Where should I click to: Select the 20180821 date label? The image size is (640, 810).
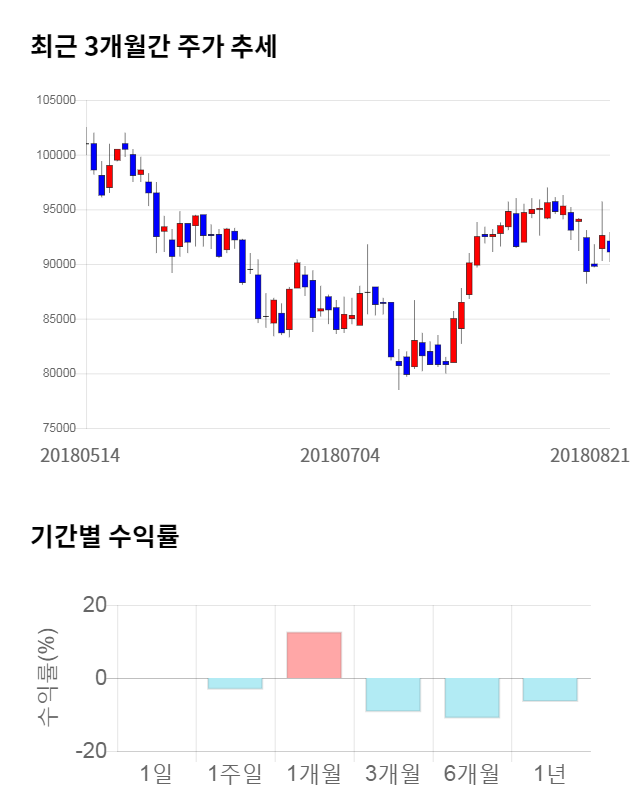point(589,455)
